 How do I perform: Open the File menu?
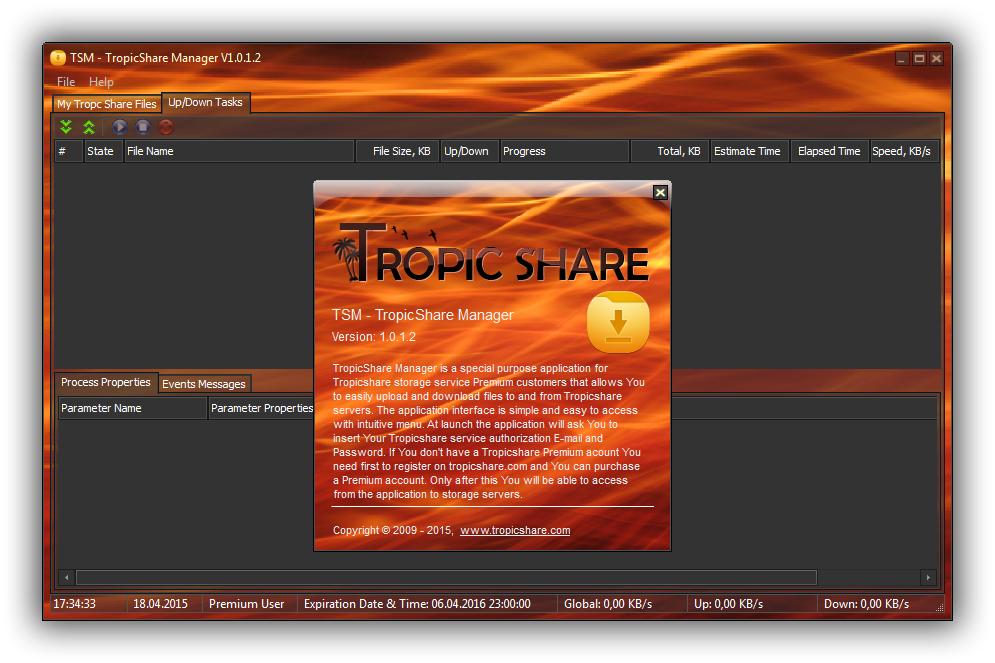pyautogui.click(x=66, y=82)
